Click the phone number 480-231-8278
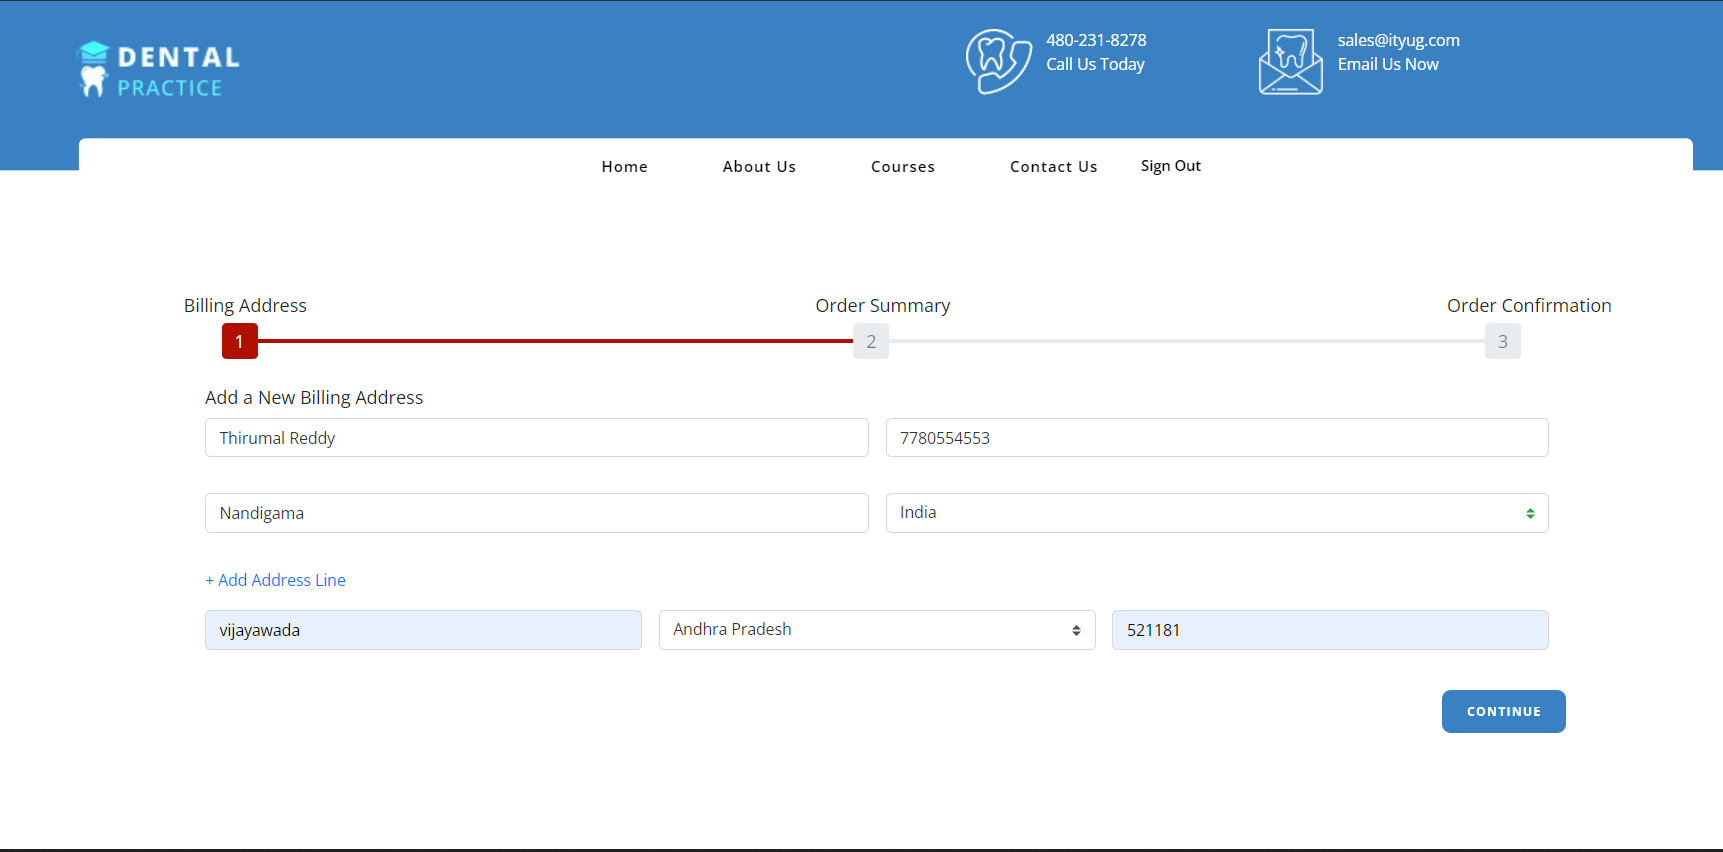The width and height of the screenshot is (1723, 852). pyautogui.click(x=1096, y=40)
